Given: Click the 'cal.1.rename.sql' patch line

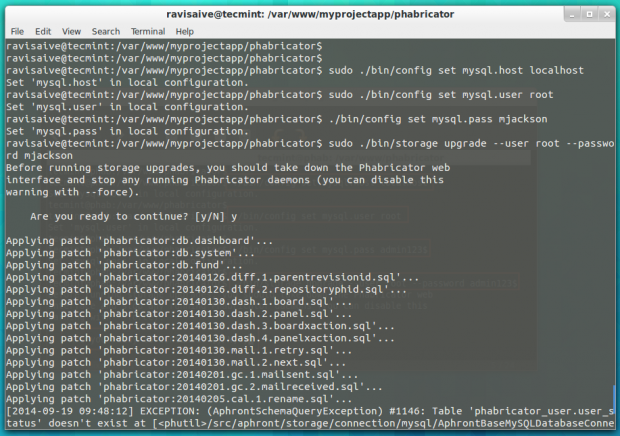Looking at the screenshot, I should 179,399.
